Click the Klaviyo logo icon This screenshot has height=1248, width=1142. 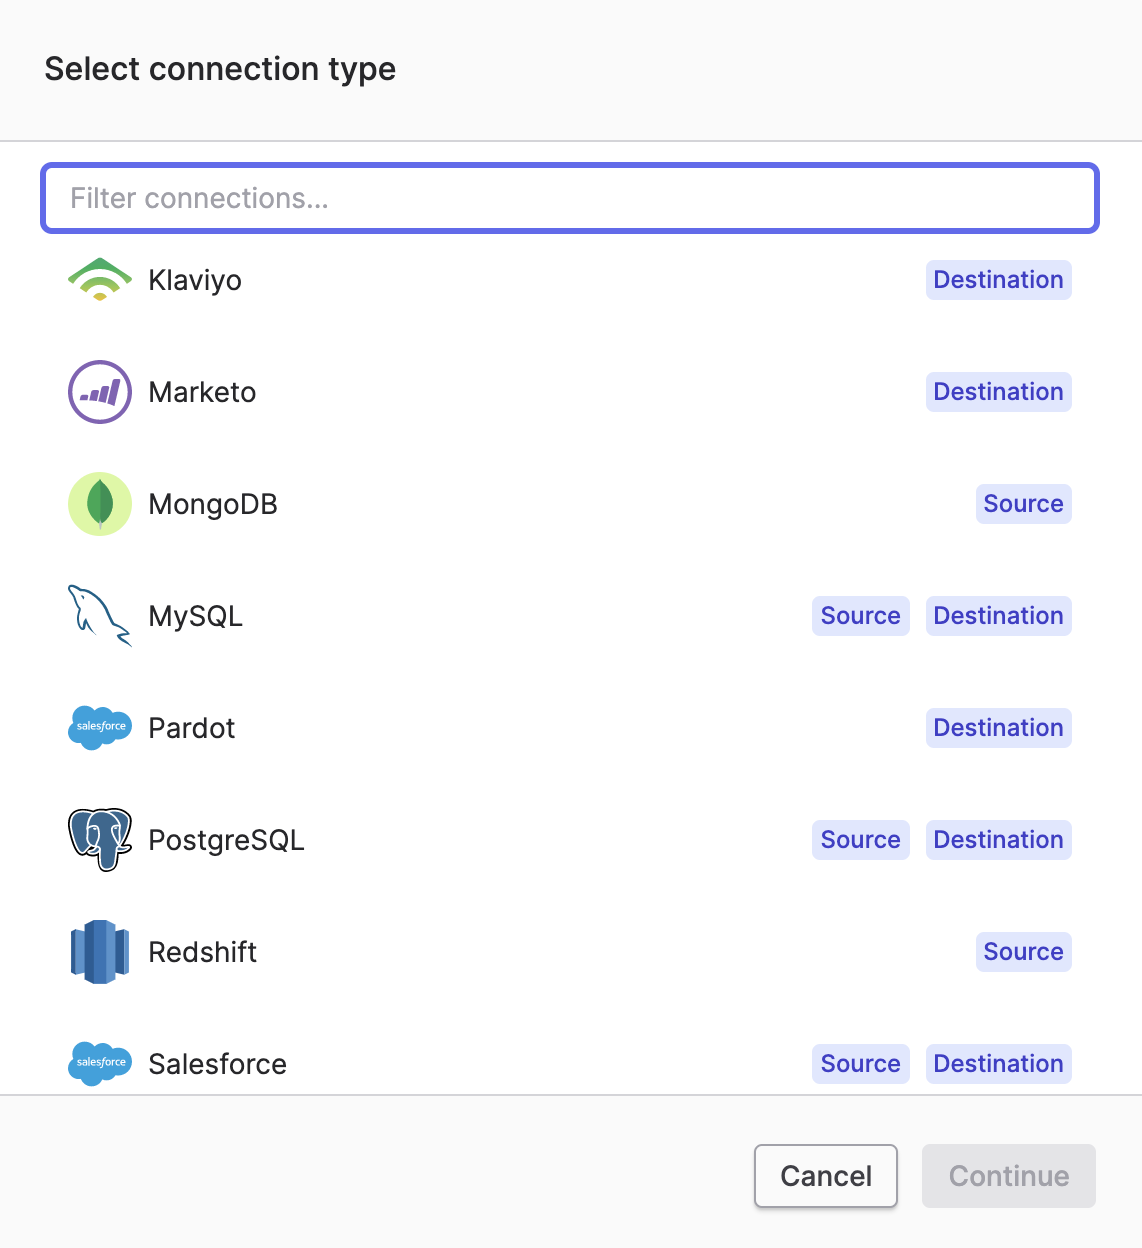pyautogui.click(x=100, y=280)
